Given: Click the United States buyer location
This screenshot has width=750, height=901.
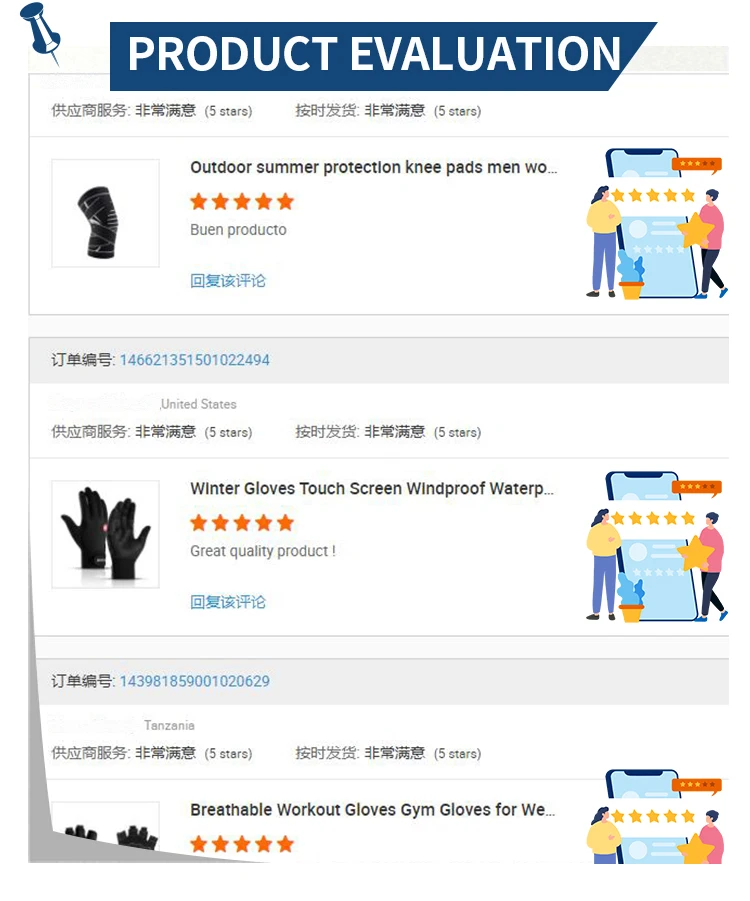Looking at the screenshot, I should point(199,404).
